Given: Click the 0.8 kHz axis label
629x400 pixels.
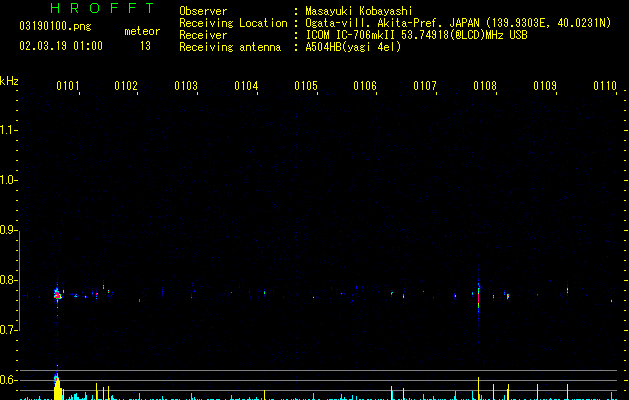Looking at the screenshot, I should pos(8,280).
